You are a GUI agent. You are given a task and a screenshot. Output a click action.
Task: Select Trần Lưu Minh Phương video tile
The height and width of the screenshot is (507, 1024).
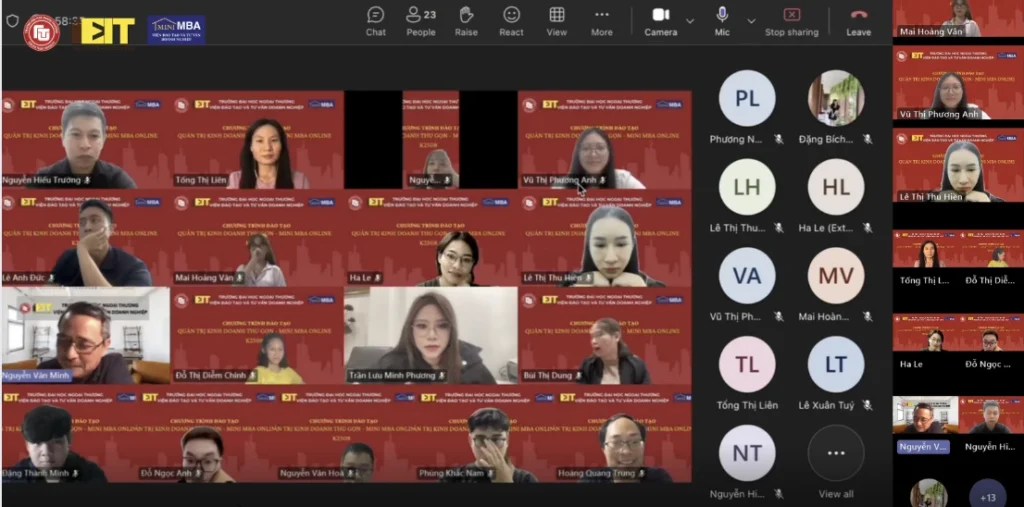click(431, 336)
